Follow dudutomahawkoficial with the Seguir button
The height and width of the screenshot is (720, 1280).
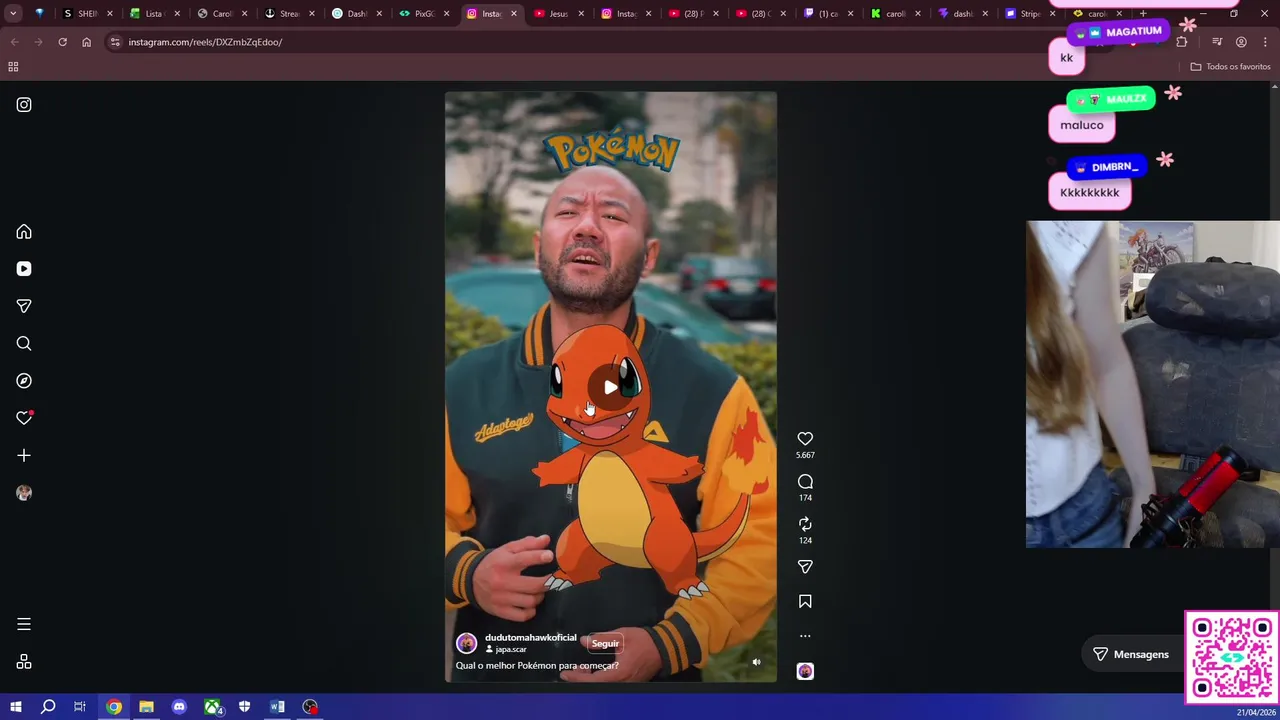tap(605, 643)
